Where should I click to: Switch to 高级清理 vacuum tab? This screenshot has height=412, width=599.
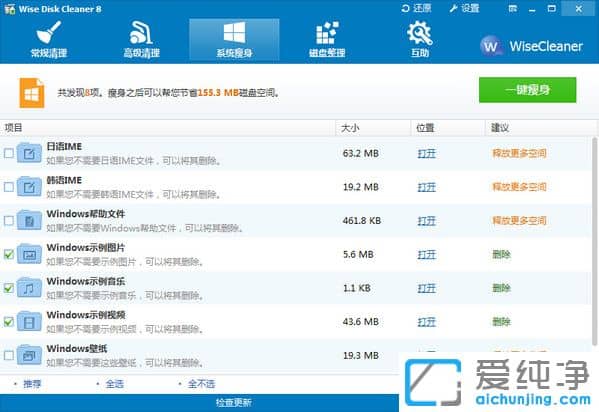141,39
